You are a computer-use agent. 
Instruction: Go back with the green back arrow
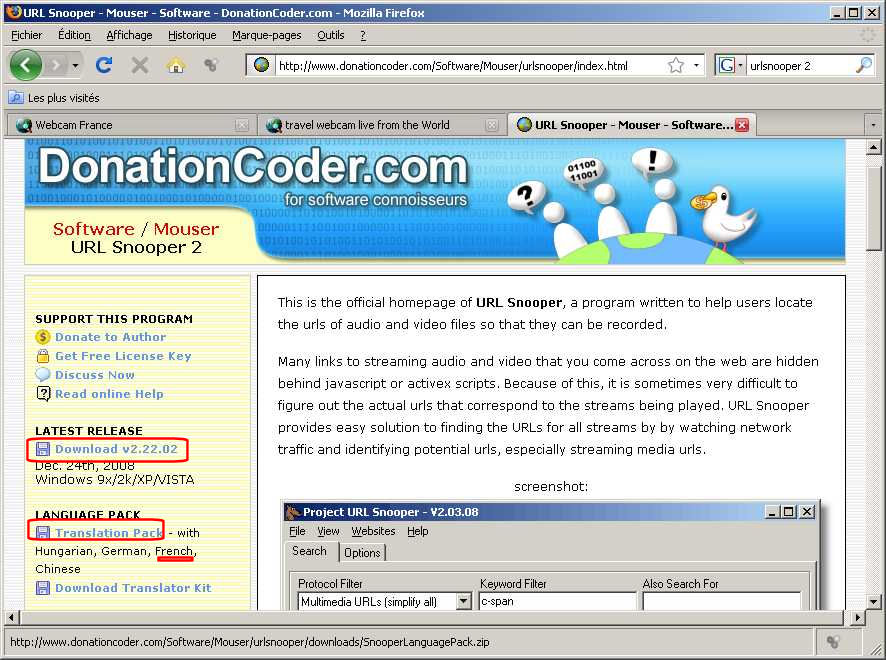pyautogui.click(x=25, y=65)
